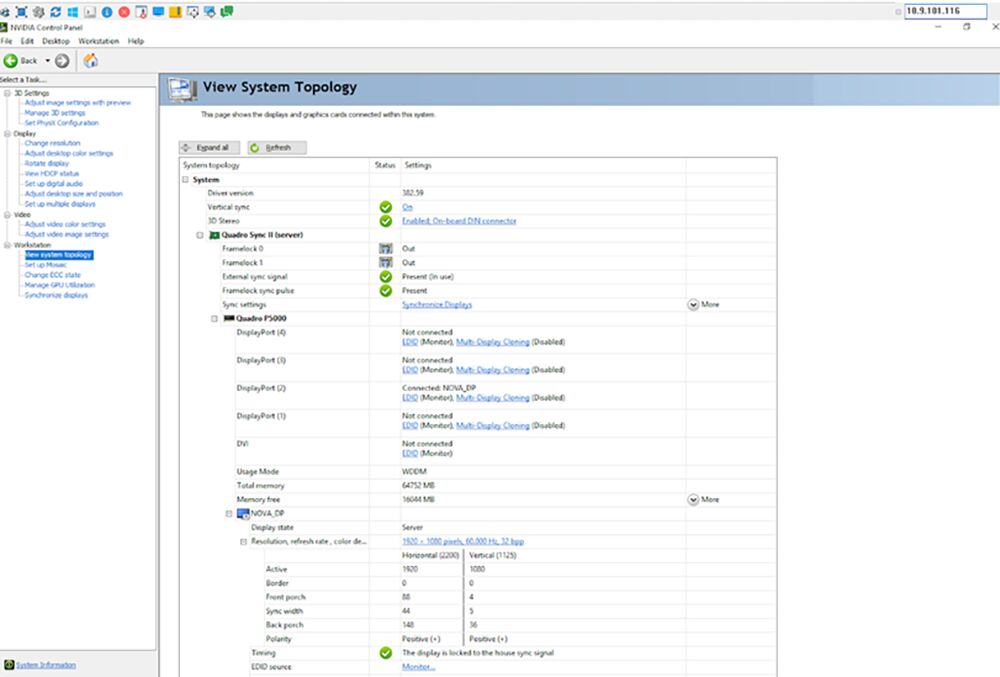1000x677 pixels.
Task: Click the red X circle icon in top toolbar
Action: pos(124,11)
